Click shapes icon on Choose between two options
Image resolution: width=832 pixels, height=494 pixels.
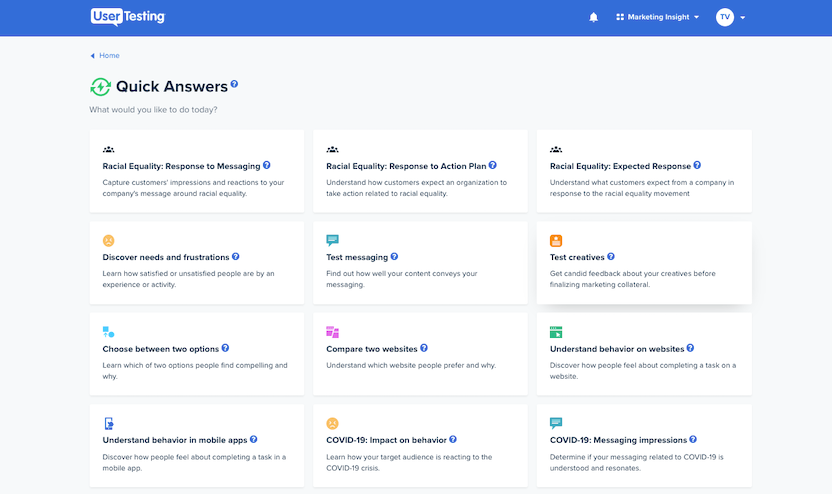[x=108, y=332]
